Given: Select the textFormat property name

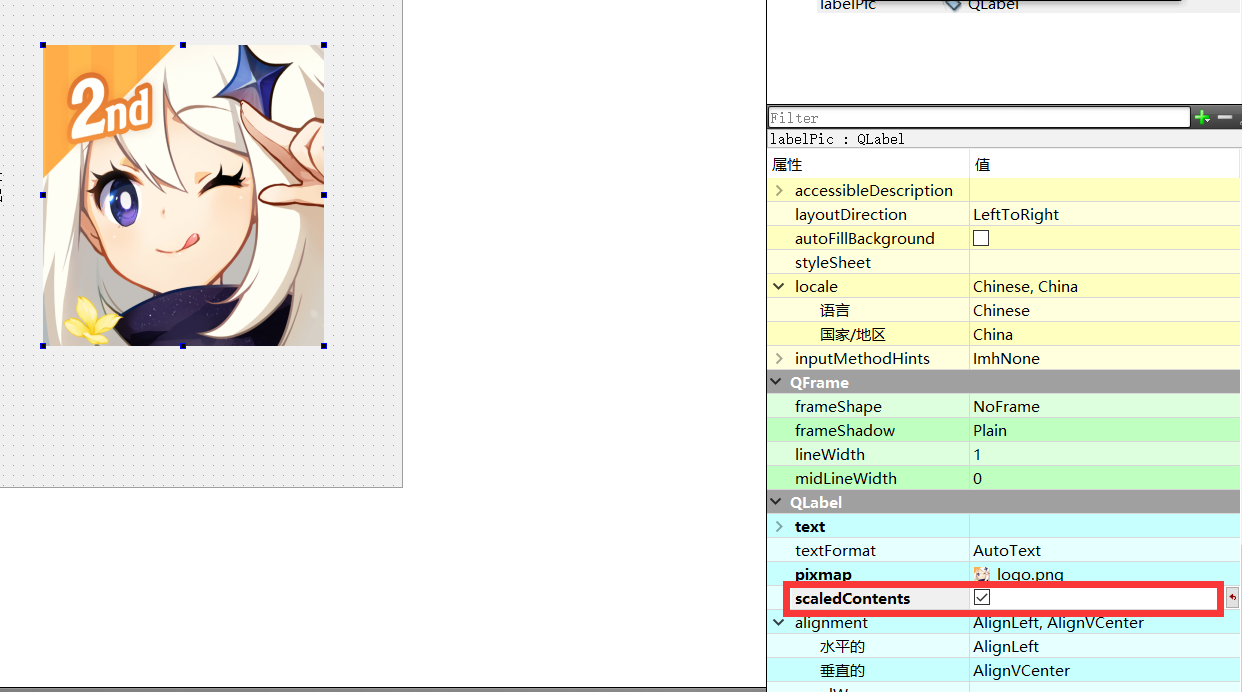Looking at the screenshot, I should pyautogui.click(x=835, y=550).
